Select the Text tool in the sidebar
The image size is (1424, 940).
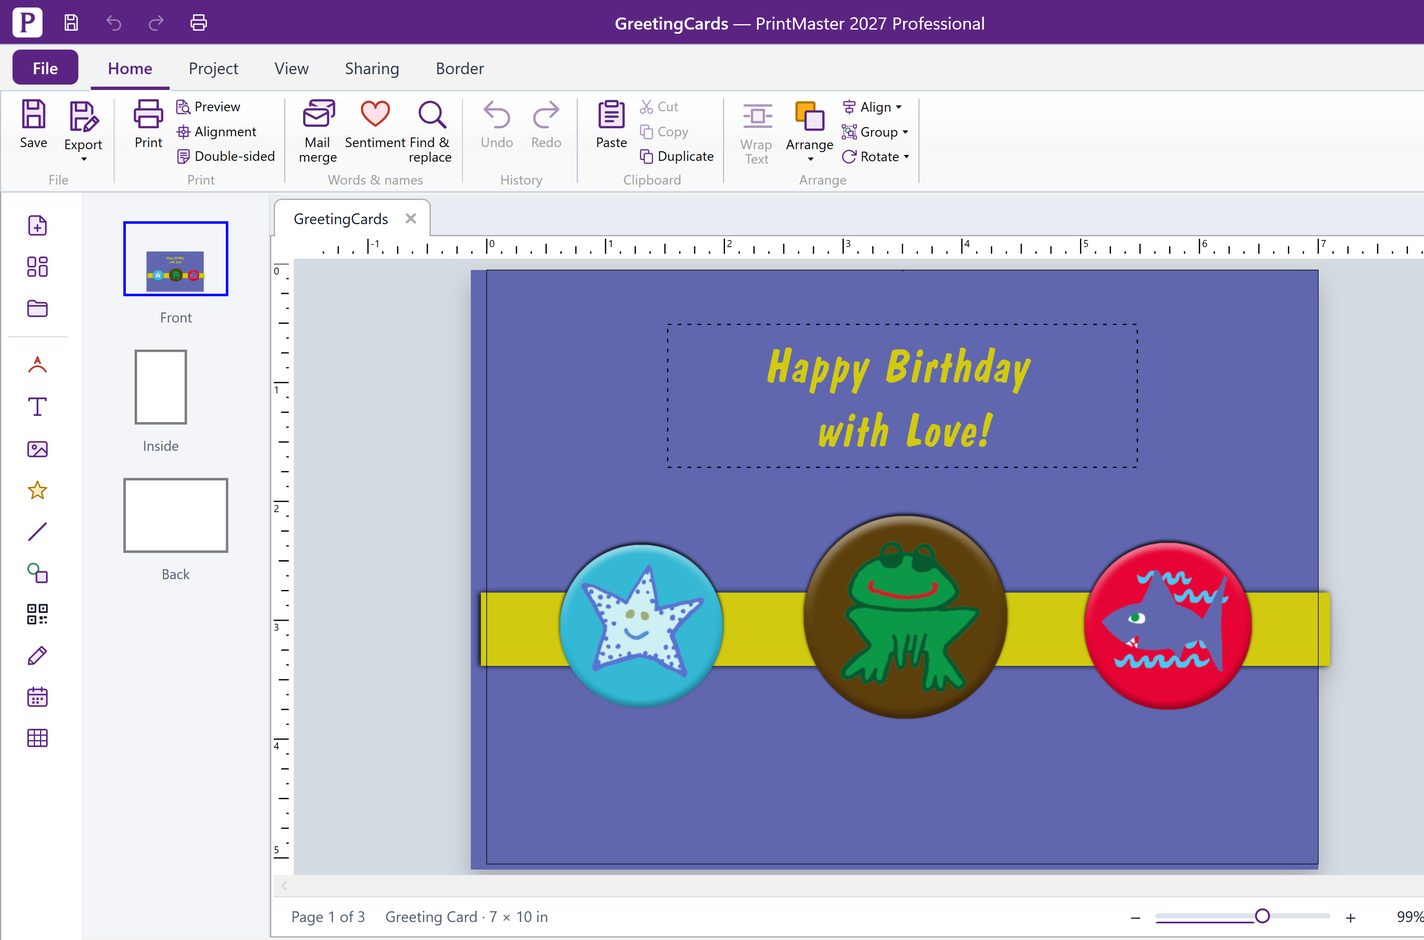coord(37,407)
